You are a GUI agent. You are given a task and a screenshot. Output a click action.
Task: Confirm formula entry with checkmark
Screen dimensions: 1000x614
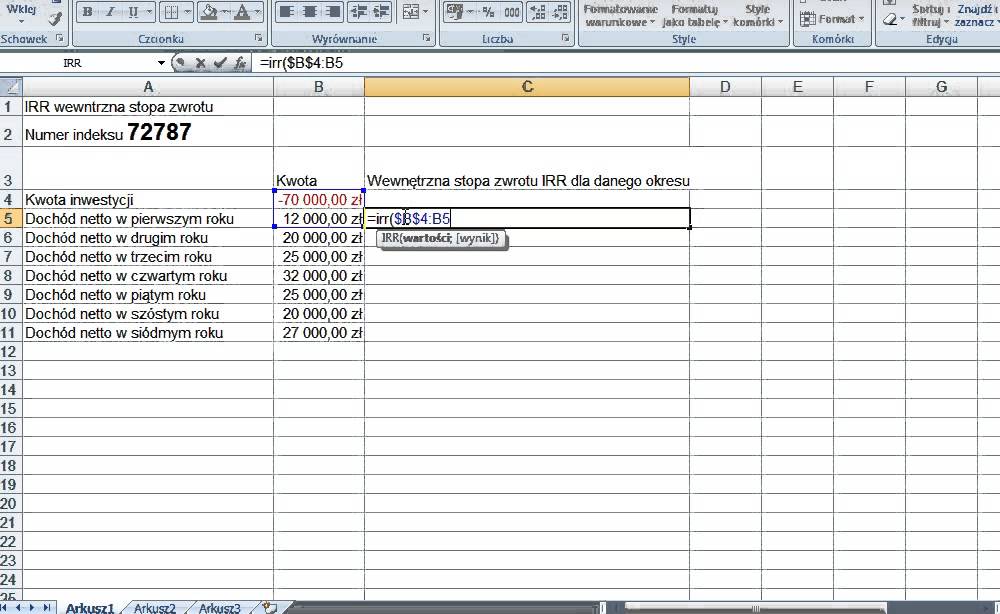[x=221, y=62]
